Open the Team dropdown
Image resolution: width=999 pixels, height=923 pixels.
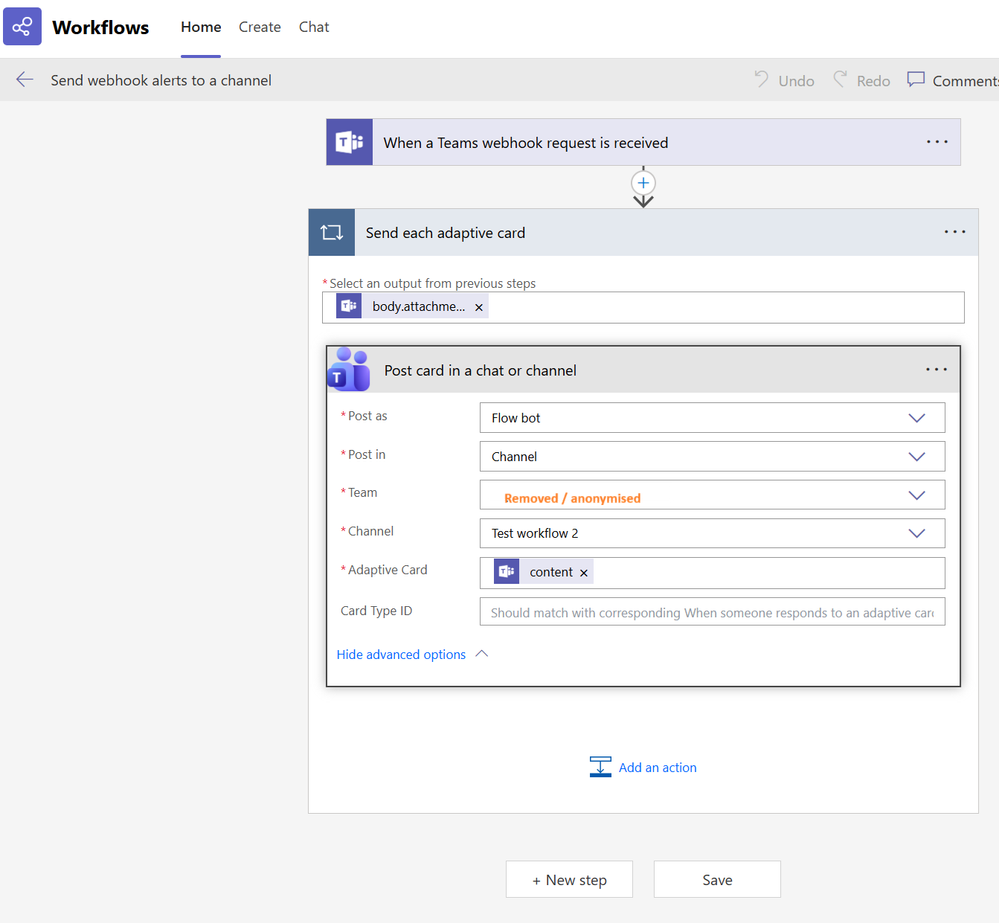point(712,496)
